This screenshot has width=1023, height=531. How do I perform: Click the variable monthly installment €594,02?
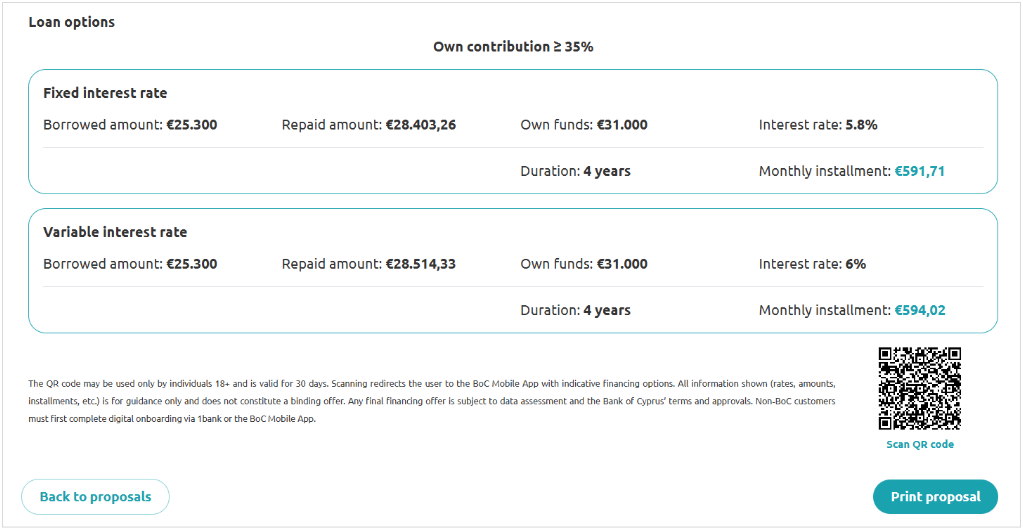click(919, 310)
